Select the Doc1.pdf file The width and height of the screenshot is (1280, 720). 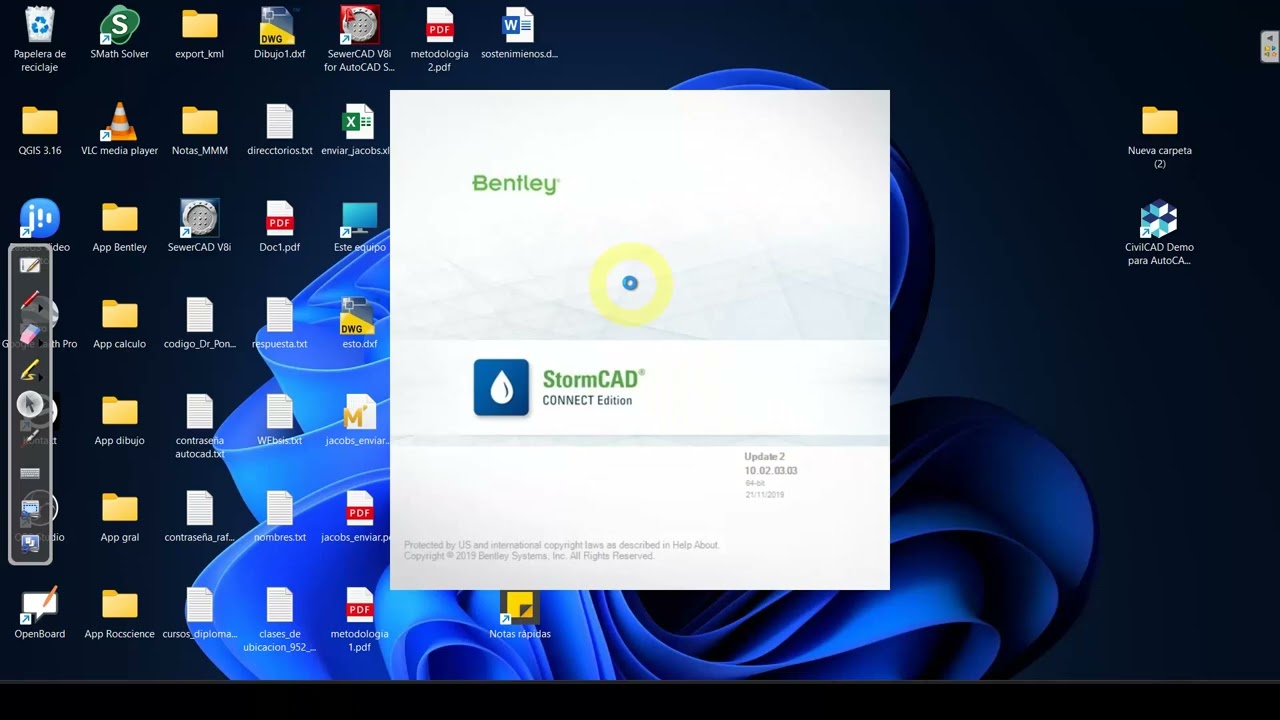point(280,227)
